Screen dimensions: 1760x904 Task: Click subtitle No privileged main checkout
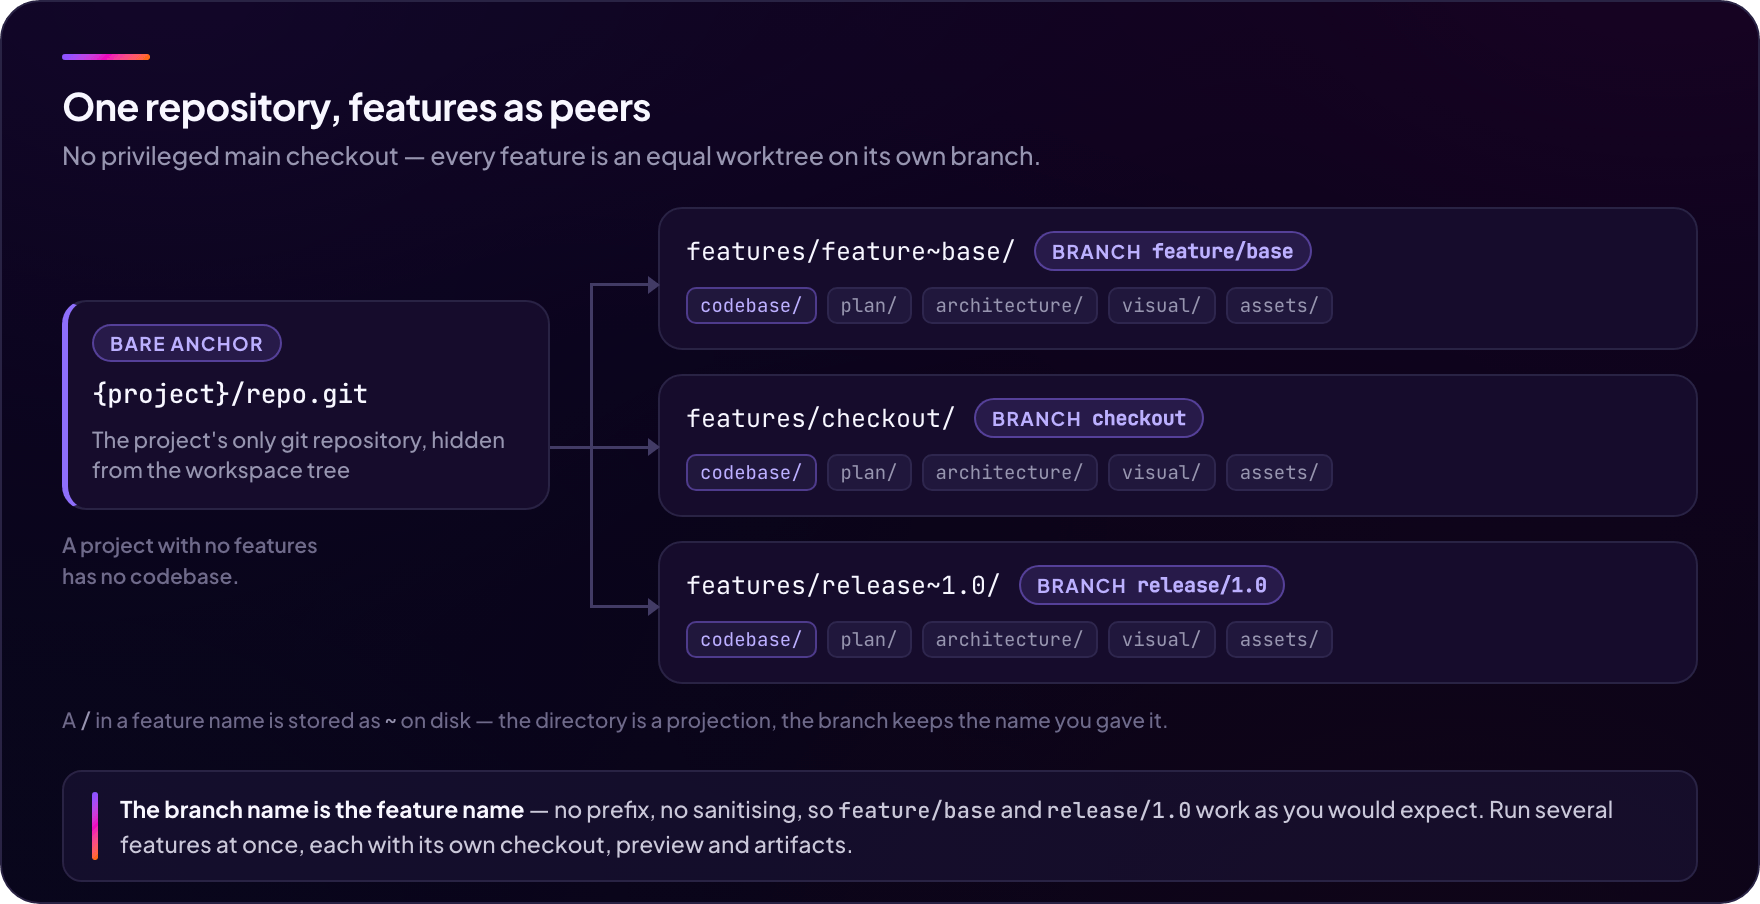pyautogui.click(x=551, y=156)
